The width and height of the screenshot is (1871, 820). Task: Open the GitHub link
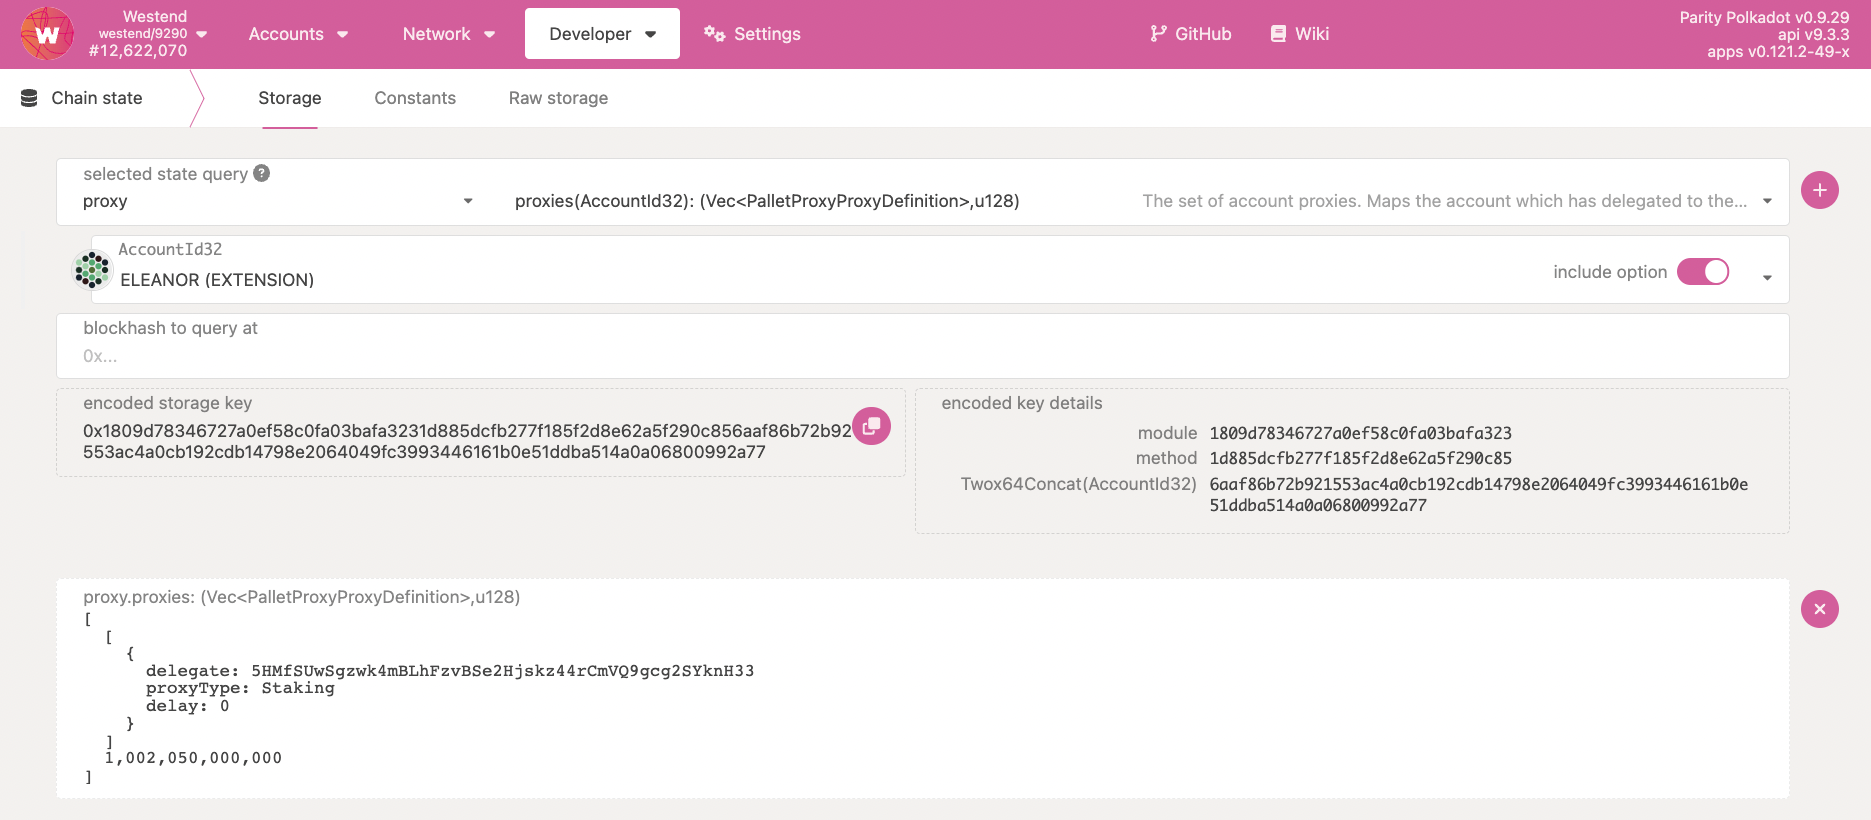(1190, 34)
